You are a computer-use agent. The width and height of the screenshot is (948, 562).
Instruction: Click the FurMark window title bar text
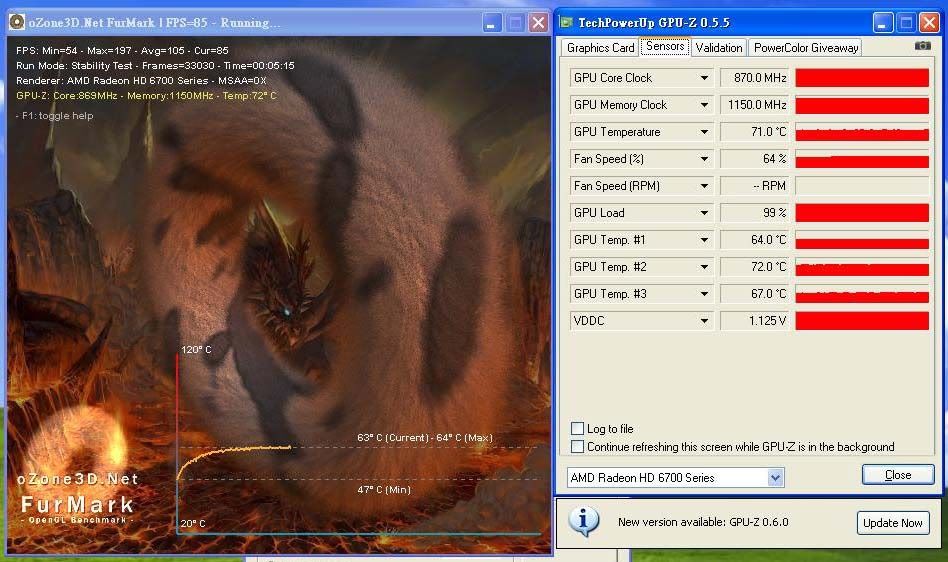(155, 23)
